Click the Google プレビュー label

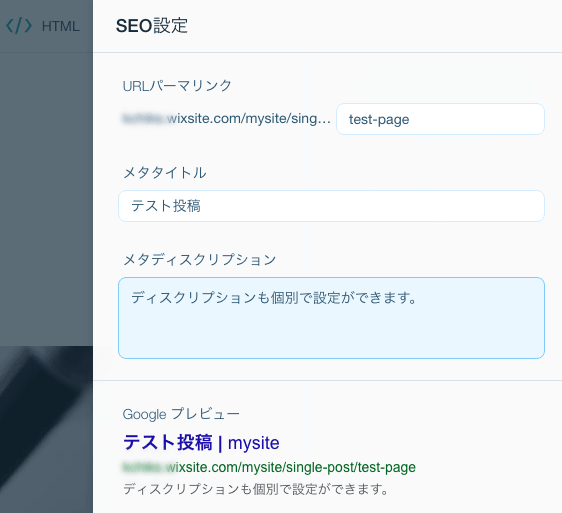point(181,414)
